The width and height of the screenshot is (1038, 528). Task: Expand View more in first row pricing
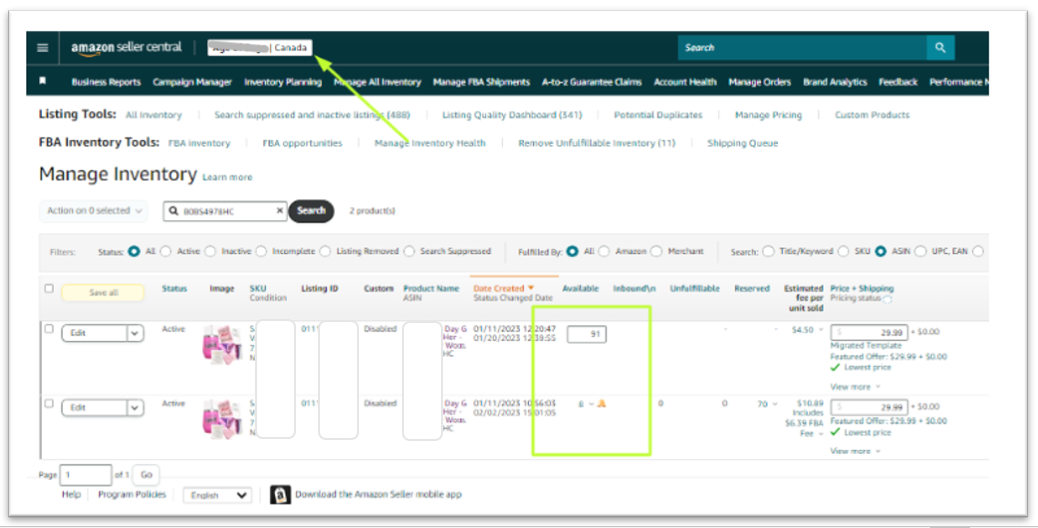click(855, 386)
